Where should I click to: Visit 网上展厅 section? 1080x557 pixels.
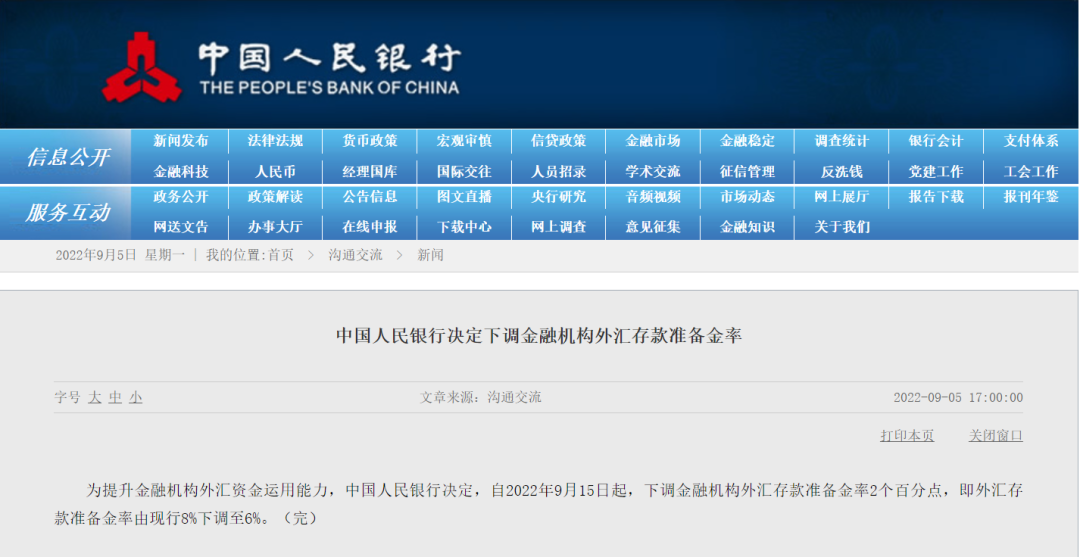[x=842, y=197]
